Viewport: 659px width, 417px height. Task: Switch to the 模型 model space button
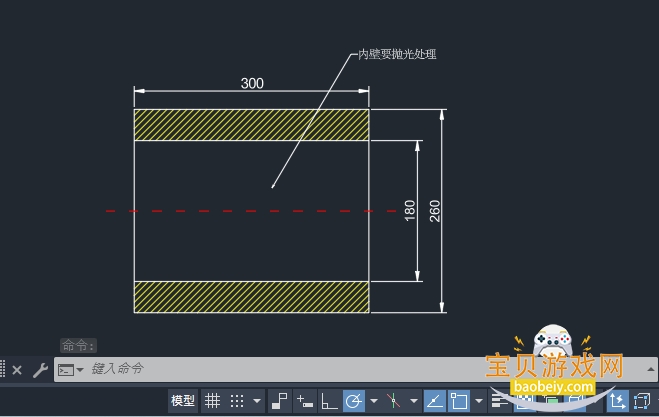[x=183, y=401]
